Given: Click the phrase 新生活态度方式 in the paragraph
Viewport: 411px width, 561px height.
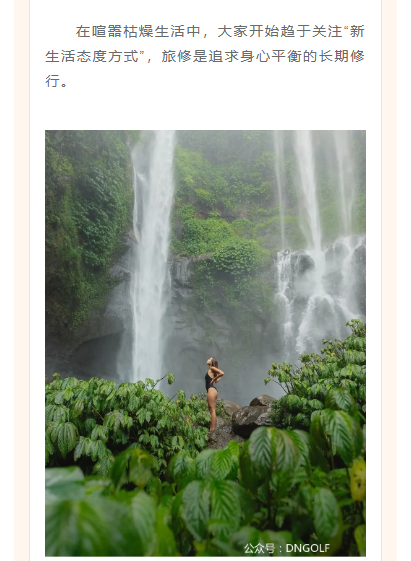Looking at the screenshot, I should pos(205,44).
